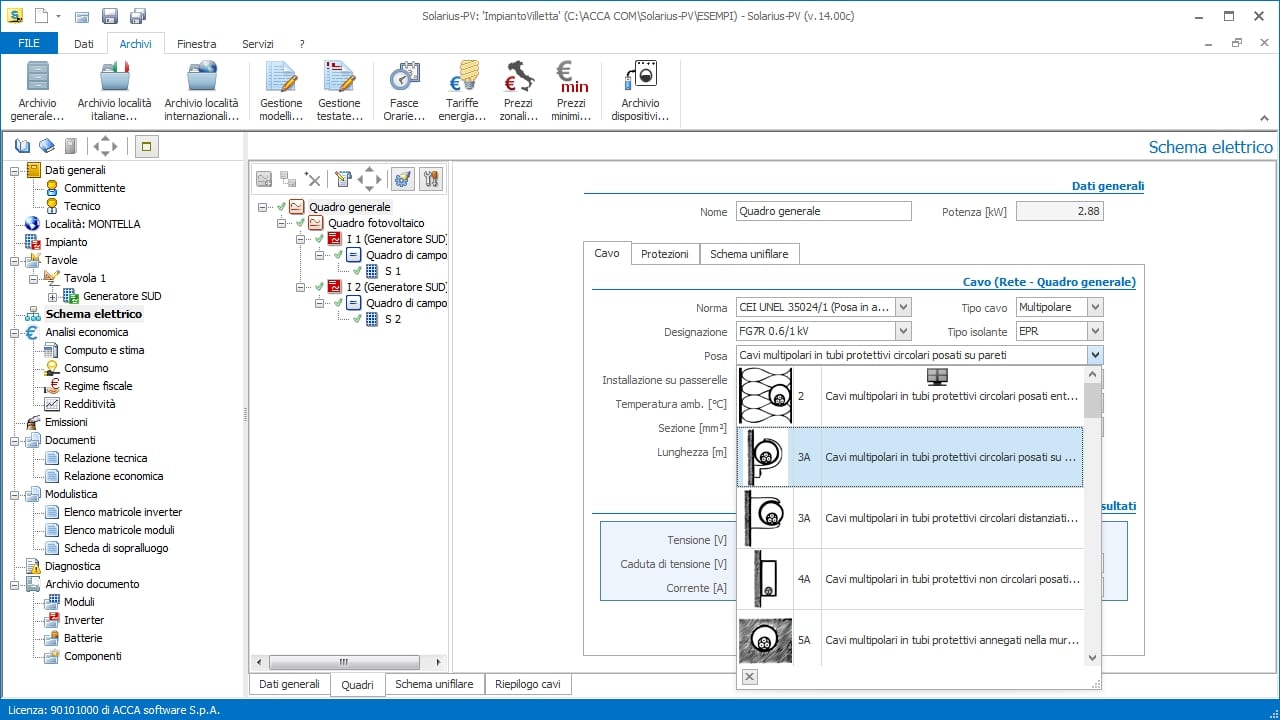Open Archivio località italiane

[112, 88]
